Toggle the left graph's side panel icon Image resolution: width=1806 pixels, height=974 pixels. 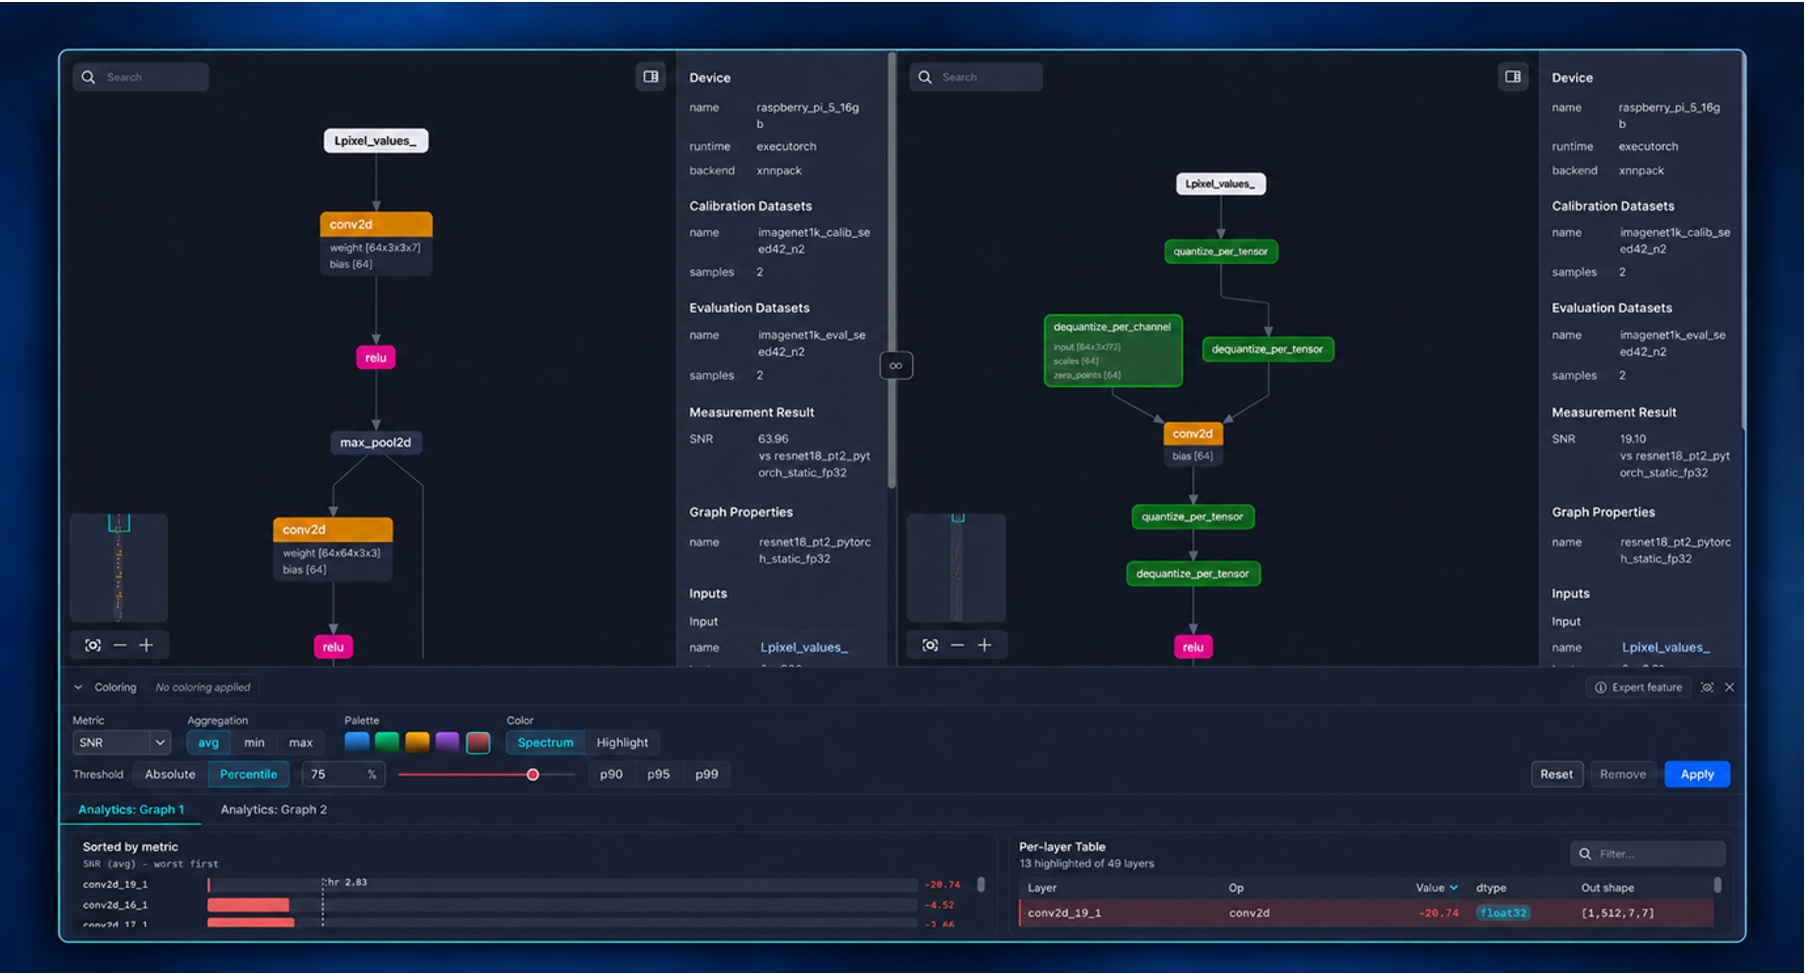click(651, 77)
